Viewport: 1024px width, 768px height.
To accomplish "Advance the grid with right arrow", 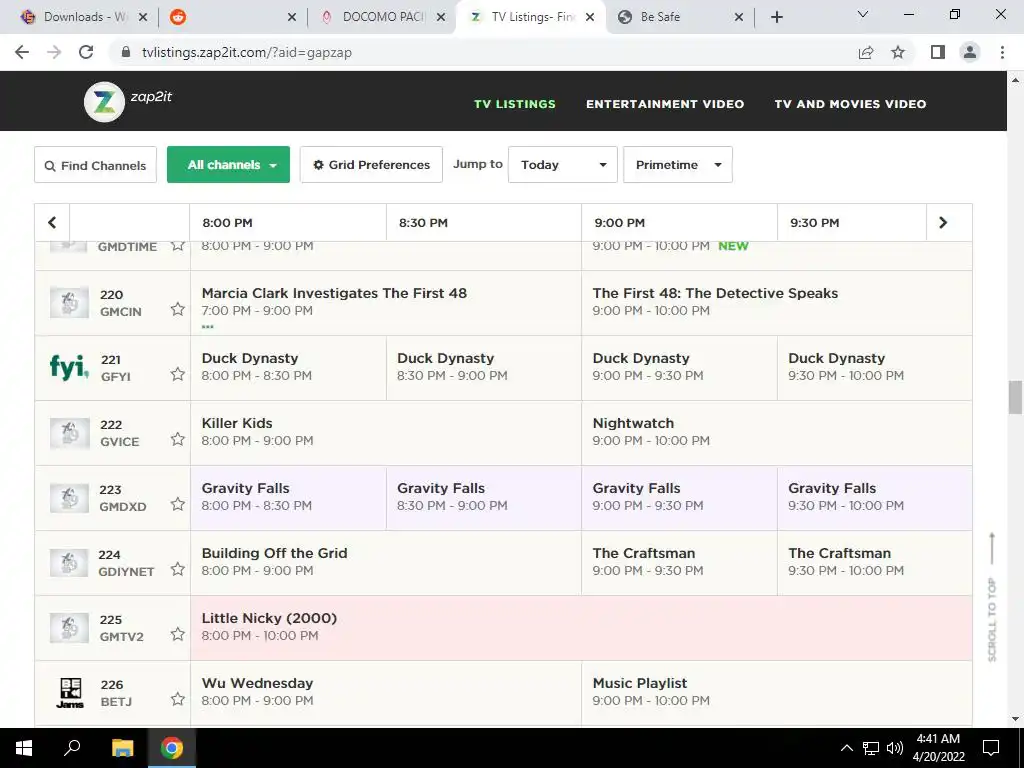I will (x=942, y=223).
